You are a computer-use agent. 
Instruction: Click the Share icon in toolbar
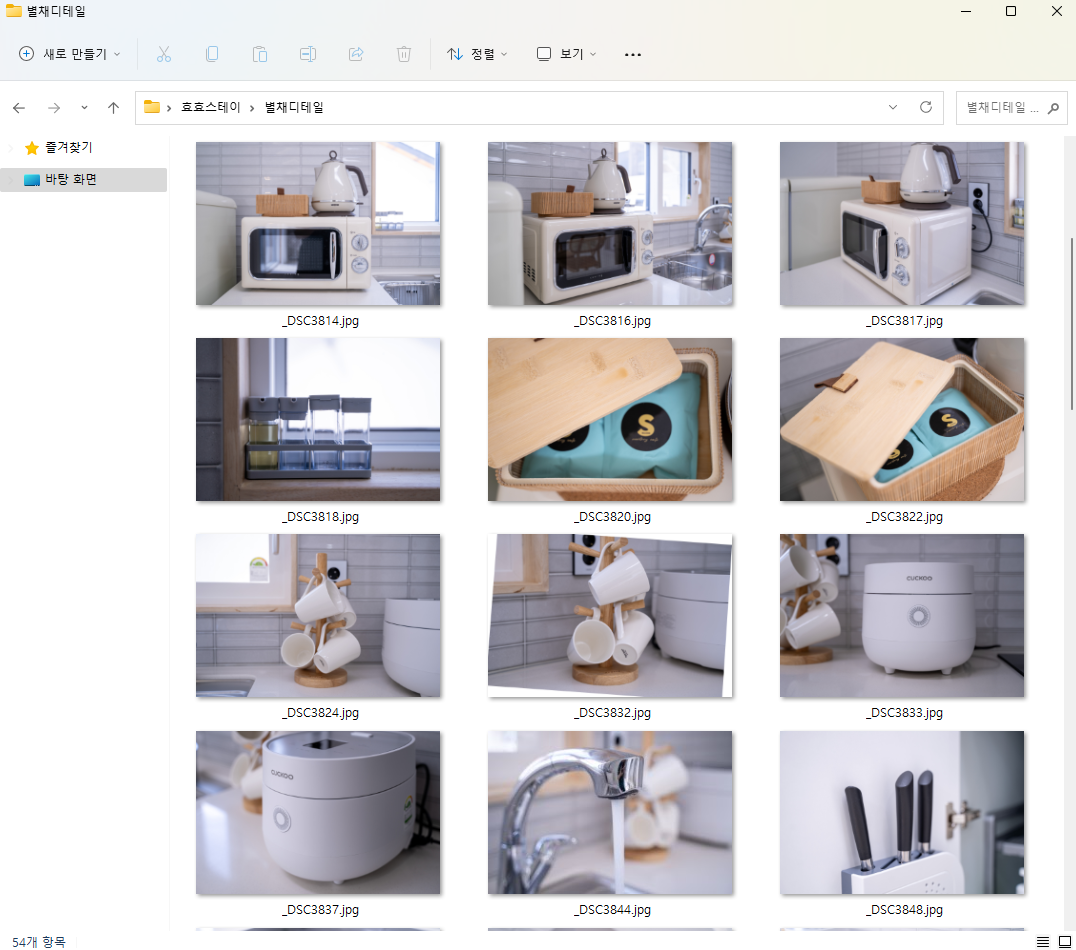(x=356, y=54)
